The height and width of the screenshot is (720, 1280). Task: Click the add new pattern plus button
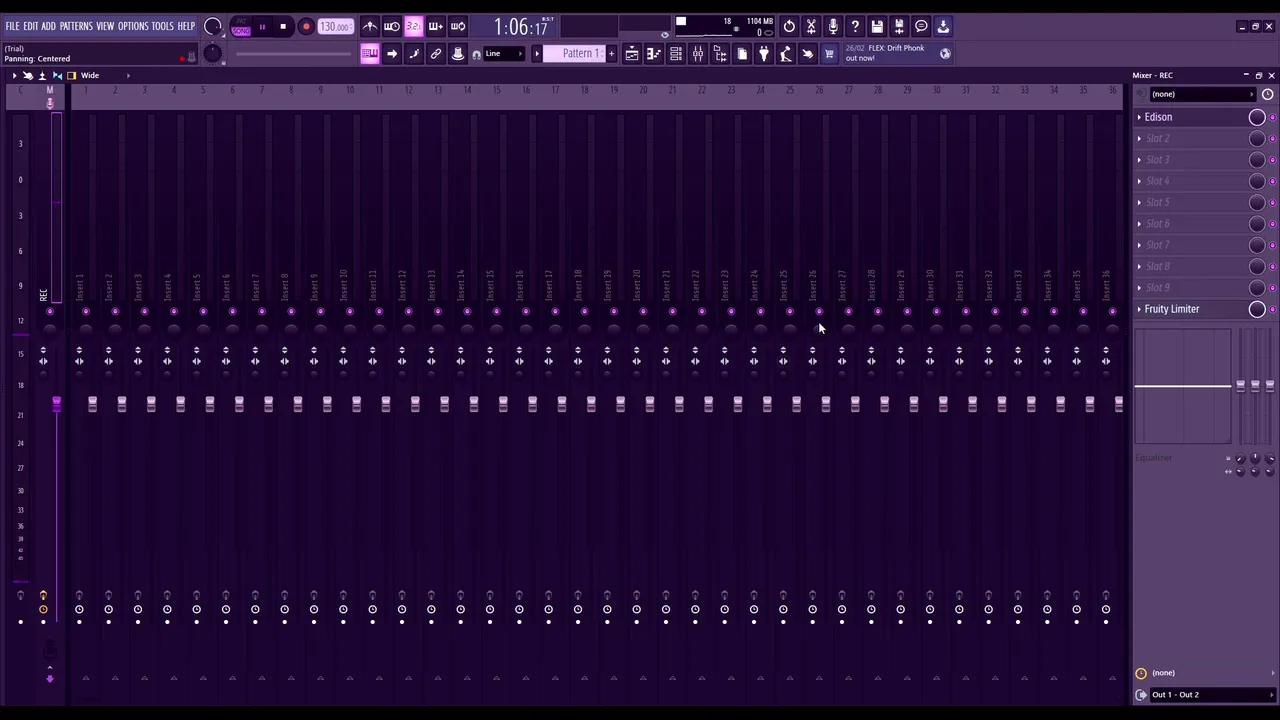click(611, 54)
